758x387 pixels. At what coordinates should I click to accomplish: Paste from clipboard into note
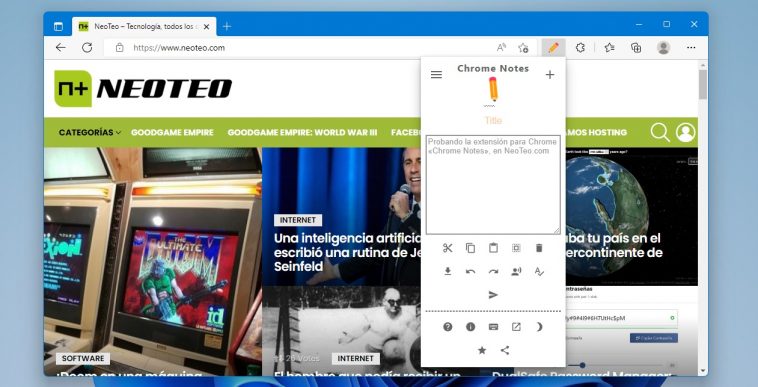[493, 248]
